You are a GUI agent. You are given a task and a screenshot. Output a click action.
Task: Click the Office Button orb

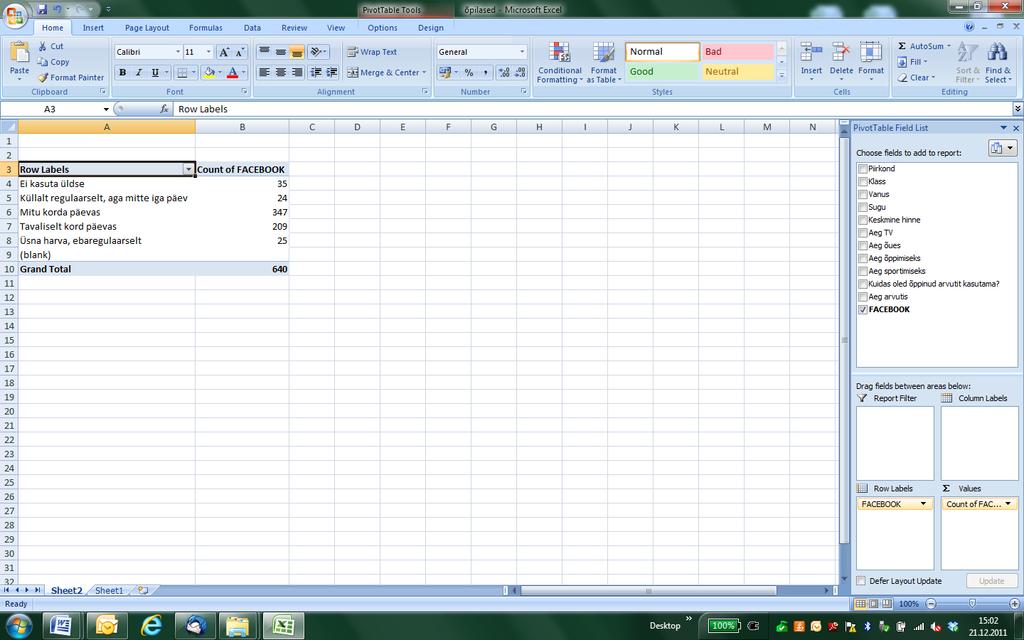(x=14, y=15)
